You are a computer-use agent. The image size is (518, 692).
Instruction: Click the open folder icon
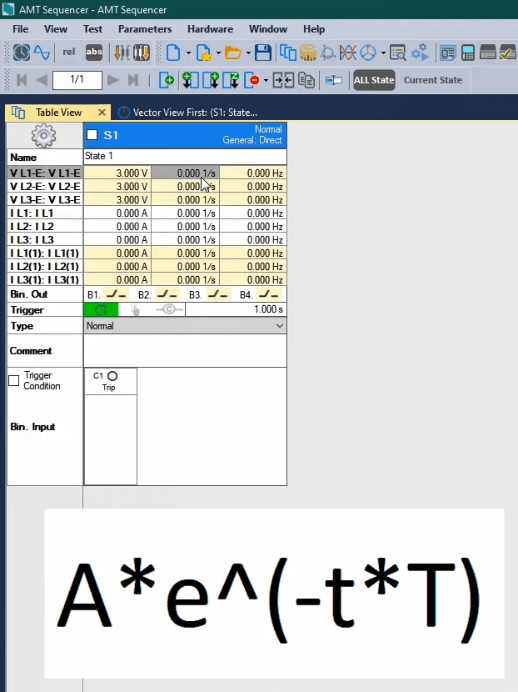point(233,53)
